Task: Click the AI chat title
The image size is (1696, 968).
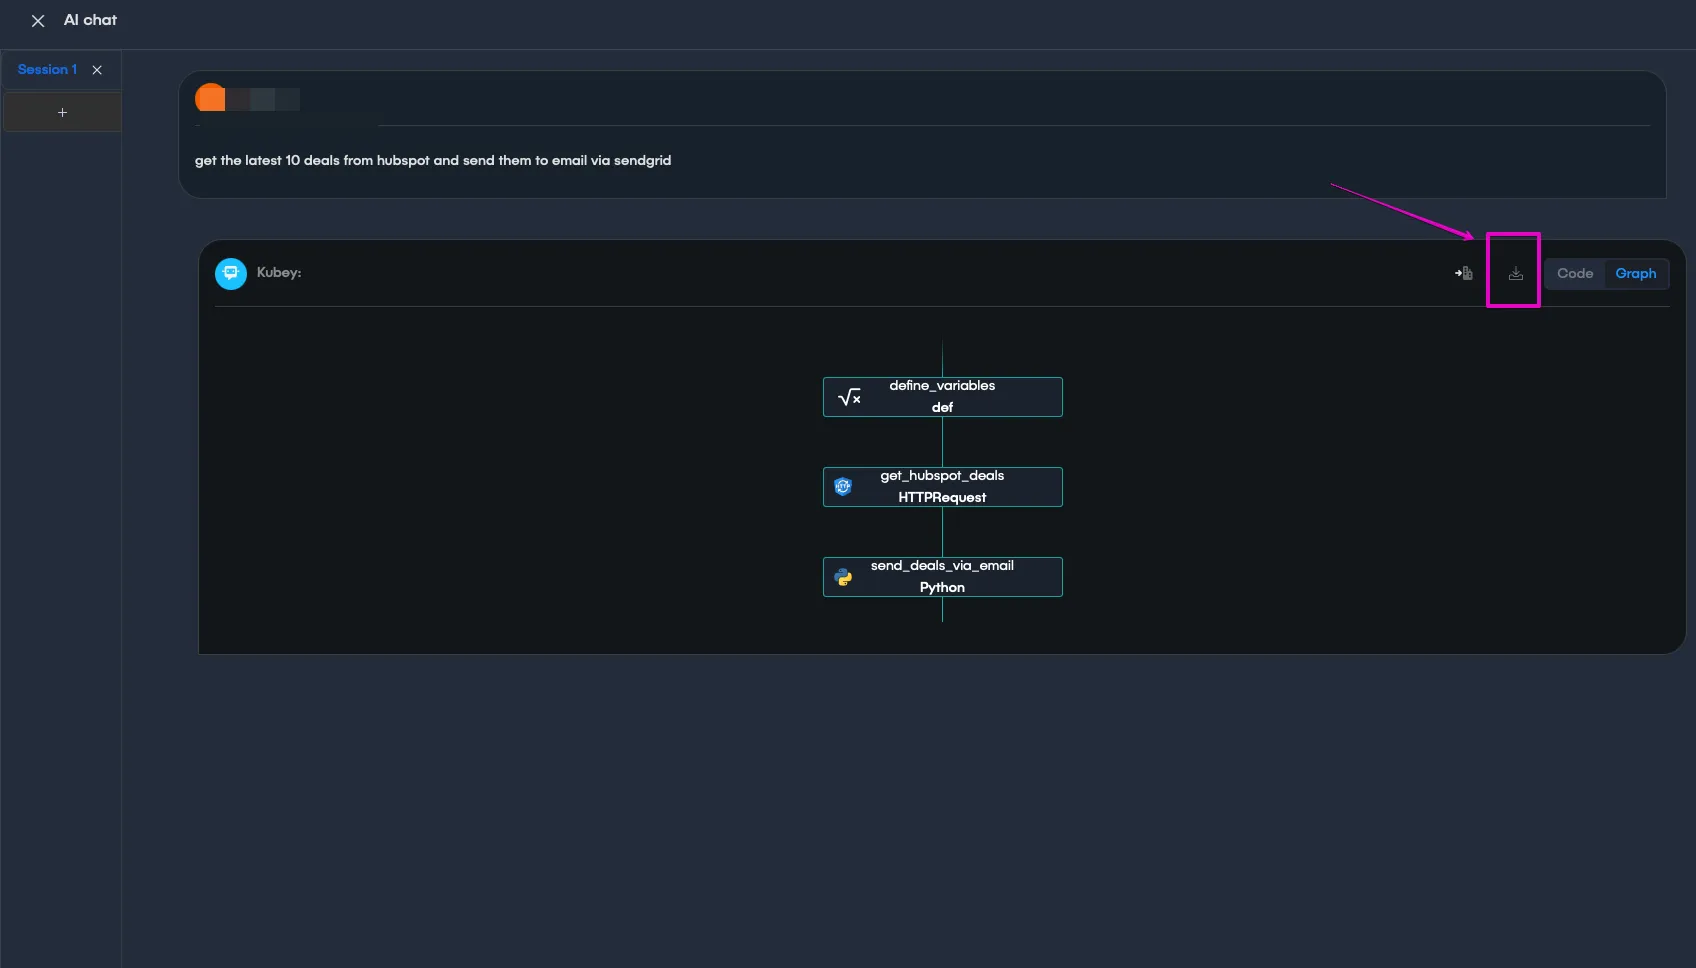Action: pyautogui.click(x=90, y=20)
